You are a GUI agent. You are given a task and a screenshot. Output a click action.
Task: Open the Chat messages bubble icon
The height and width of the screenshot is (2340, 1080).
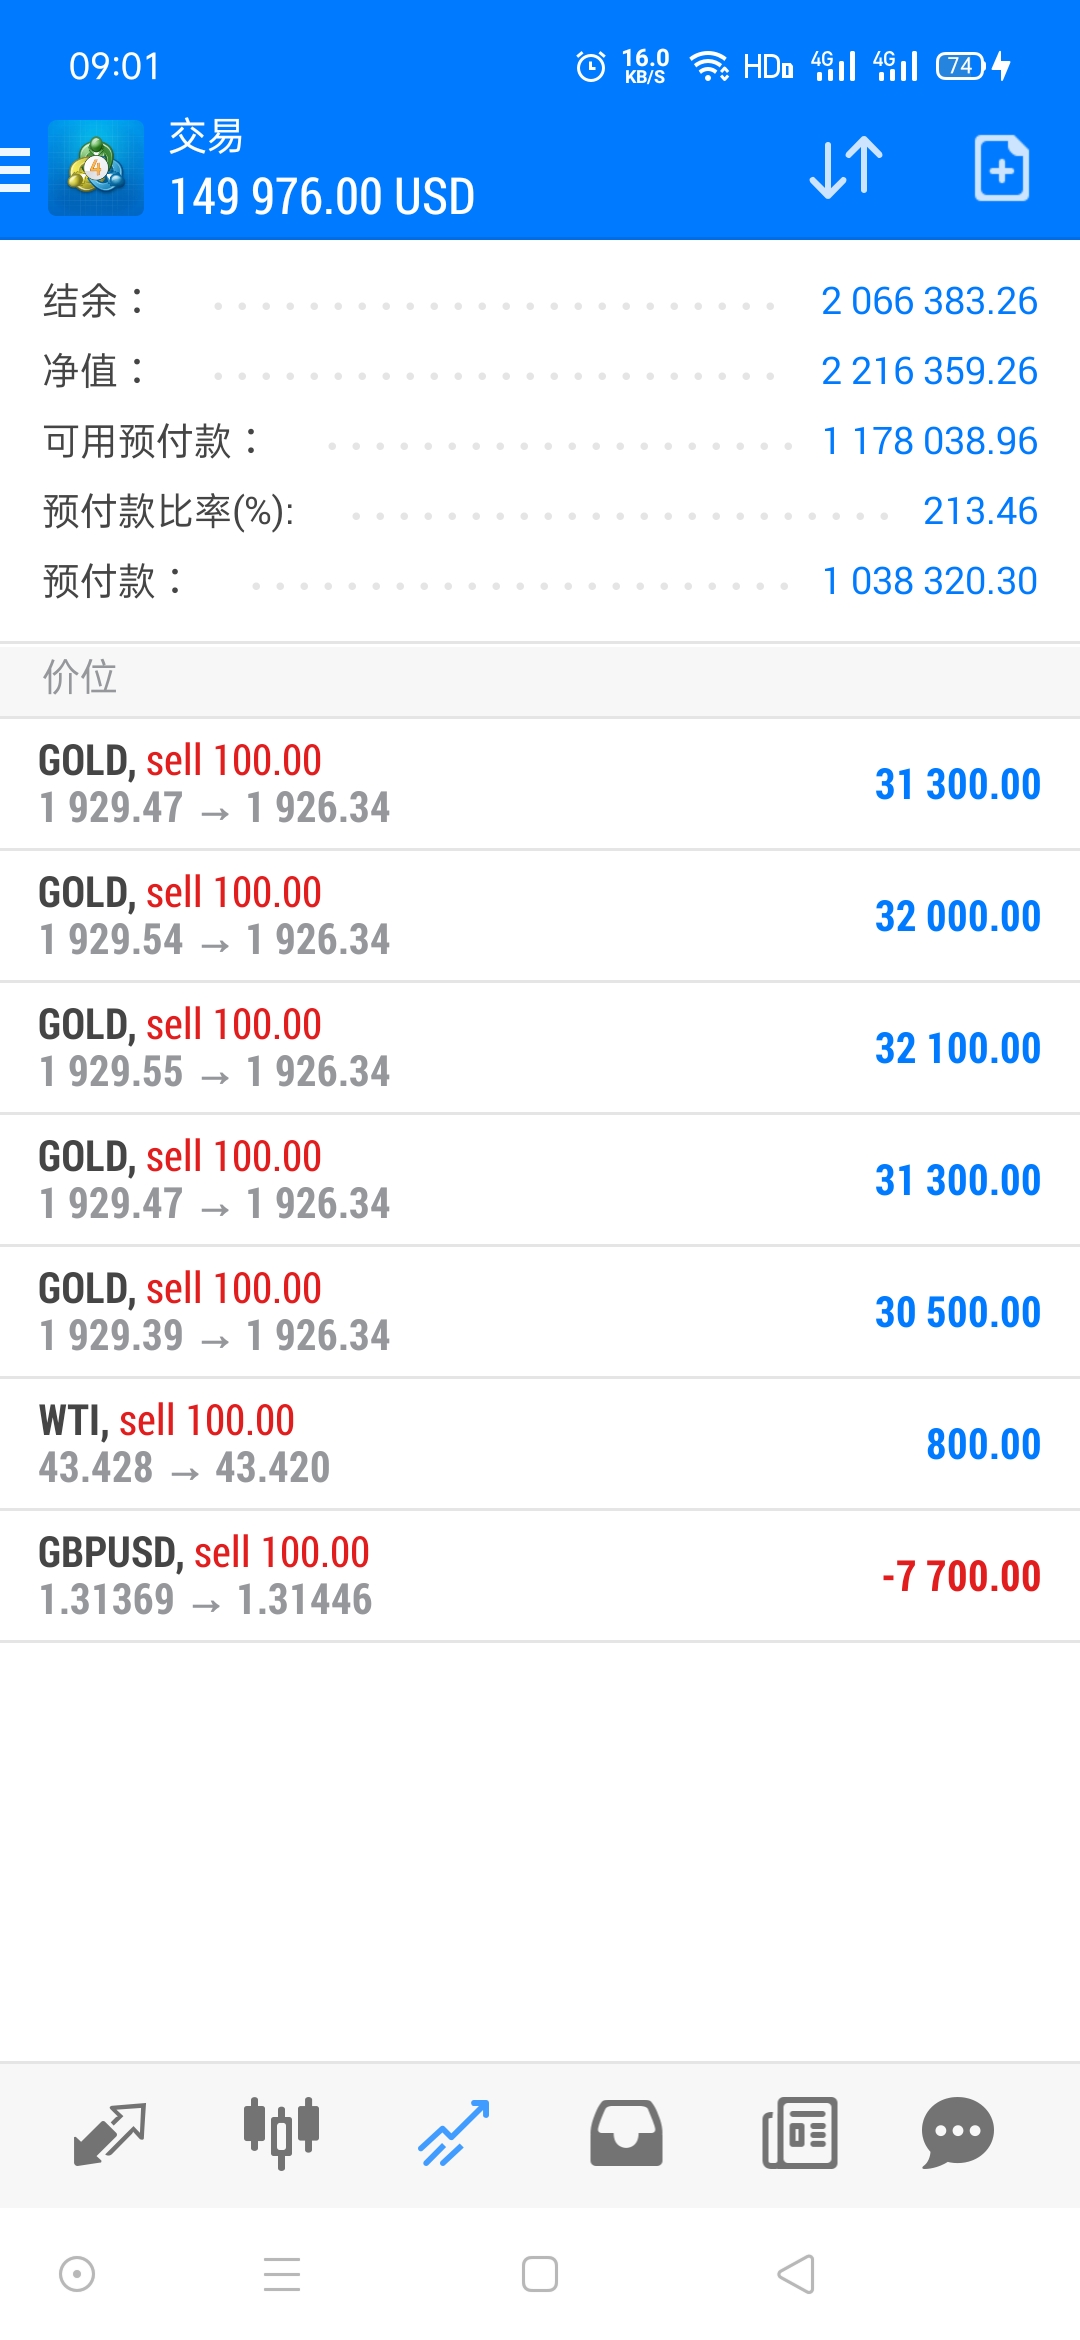958,2134
